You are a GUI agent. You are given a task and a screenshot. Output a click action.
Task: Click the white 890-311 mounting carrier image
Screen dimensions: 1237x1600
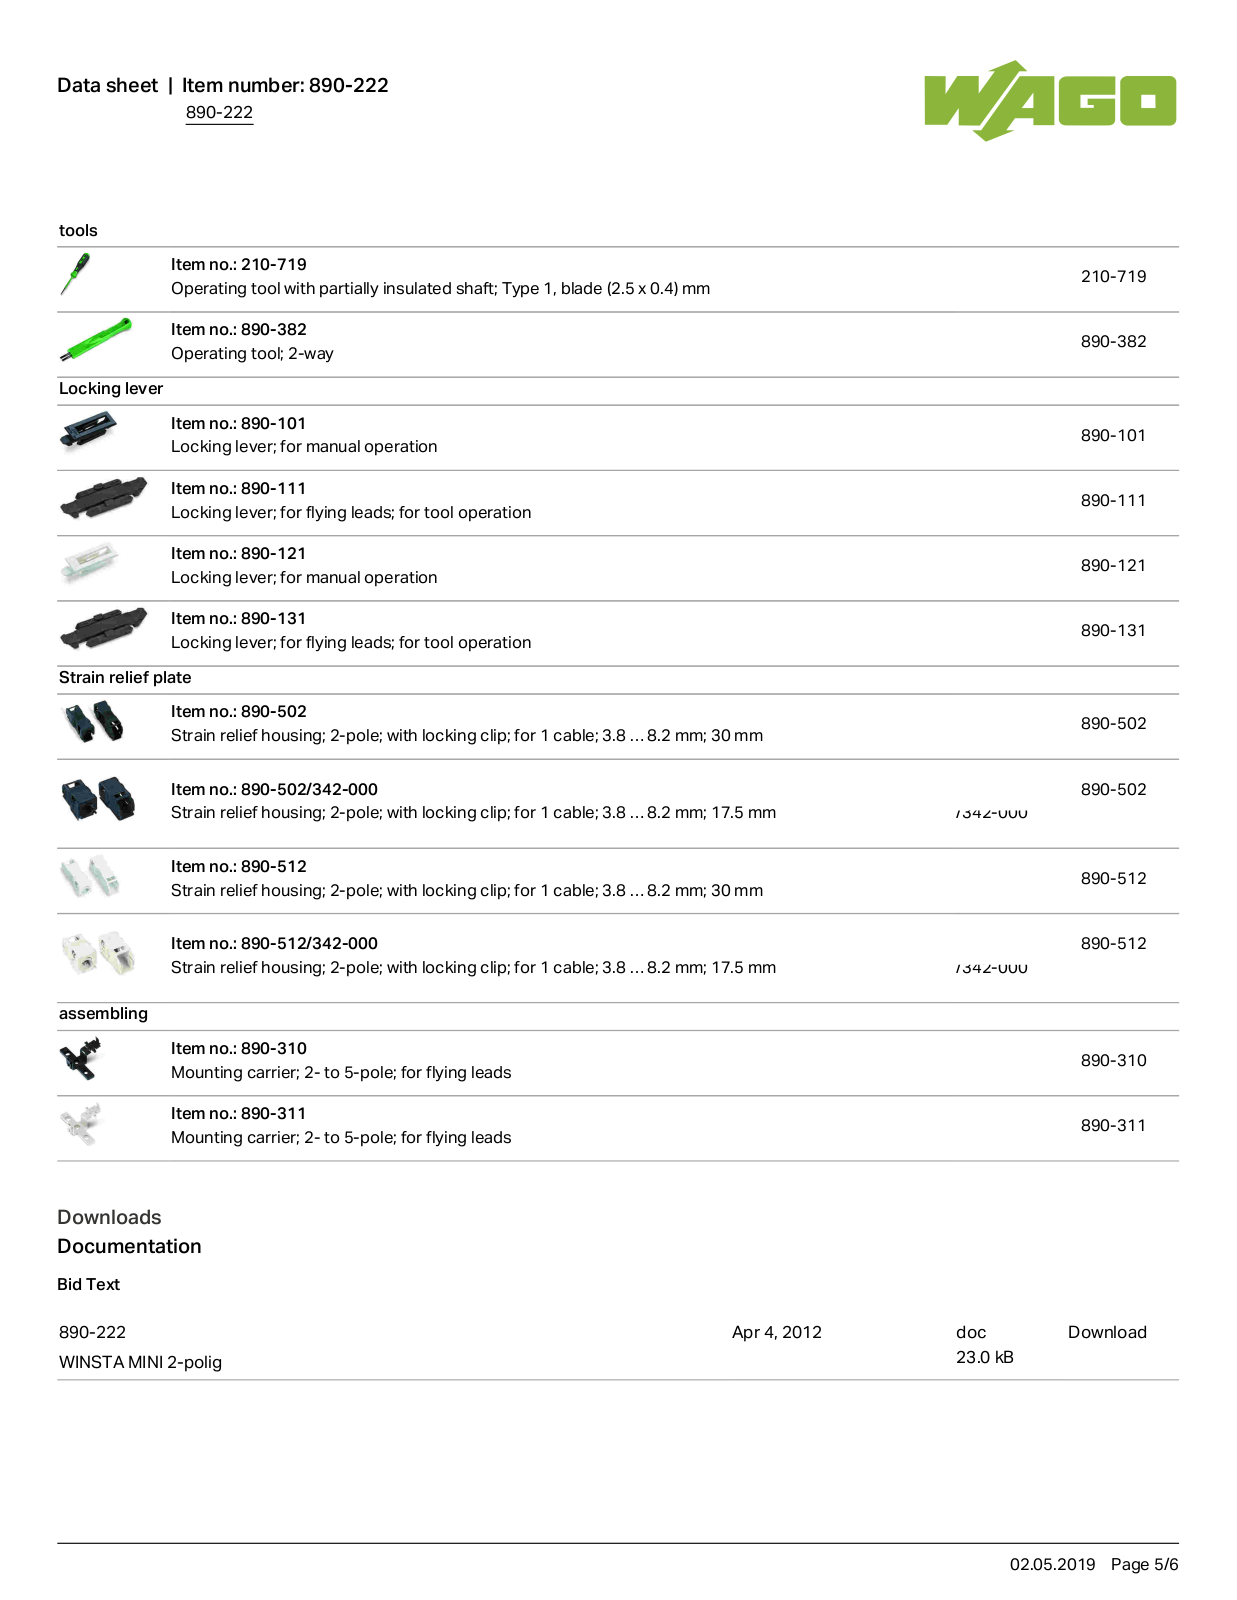click(80, 1124)
